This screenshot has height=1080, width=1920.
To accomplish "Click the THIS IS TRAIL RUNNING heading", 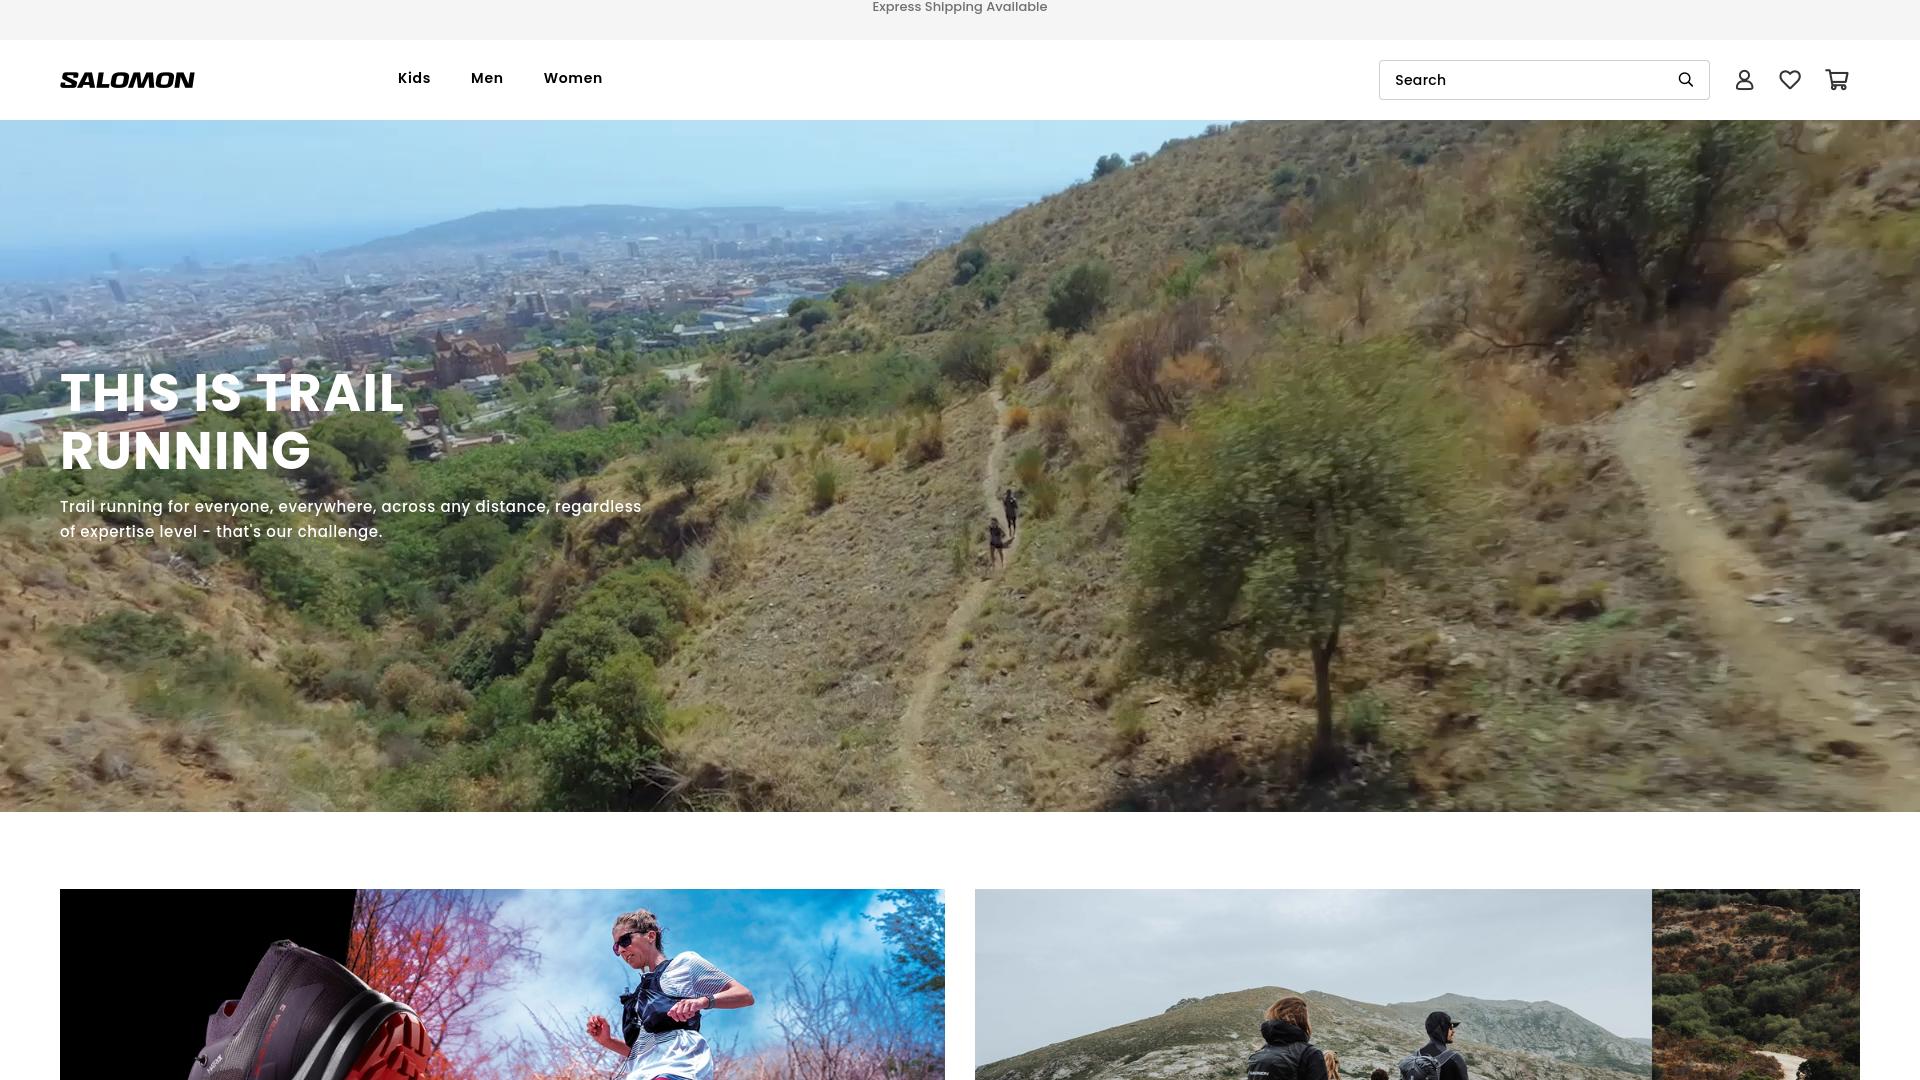I will tap(232, 421).
